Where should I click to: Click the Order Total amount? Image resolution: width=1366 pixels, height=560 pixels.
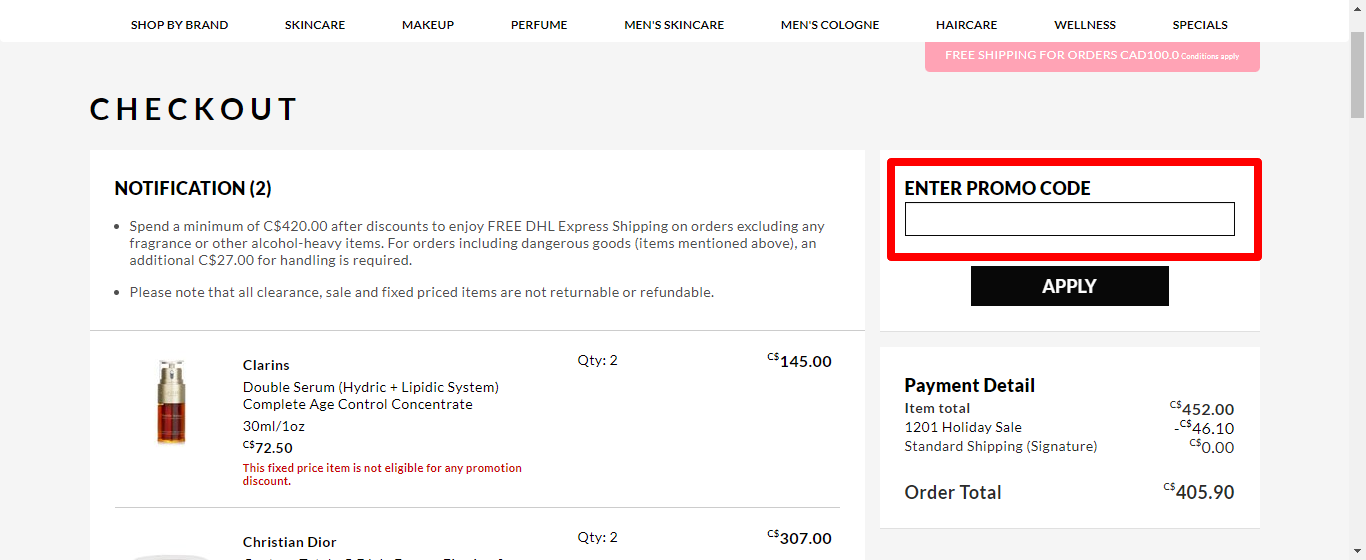click(x=1199, y=492)
